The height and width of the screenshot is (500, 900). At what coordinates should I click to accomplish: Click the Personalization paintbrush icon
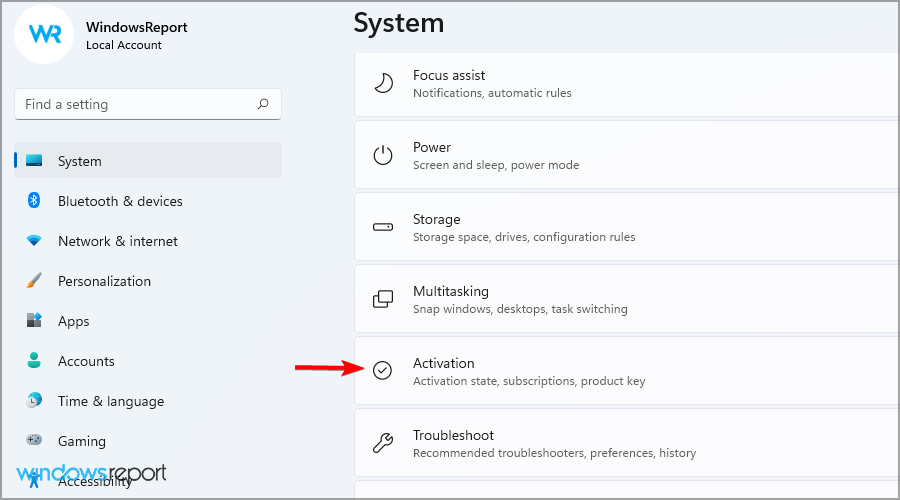coord(34,281)
